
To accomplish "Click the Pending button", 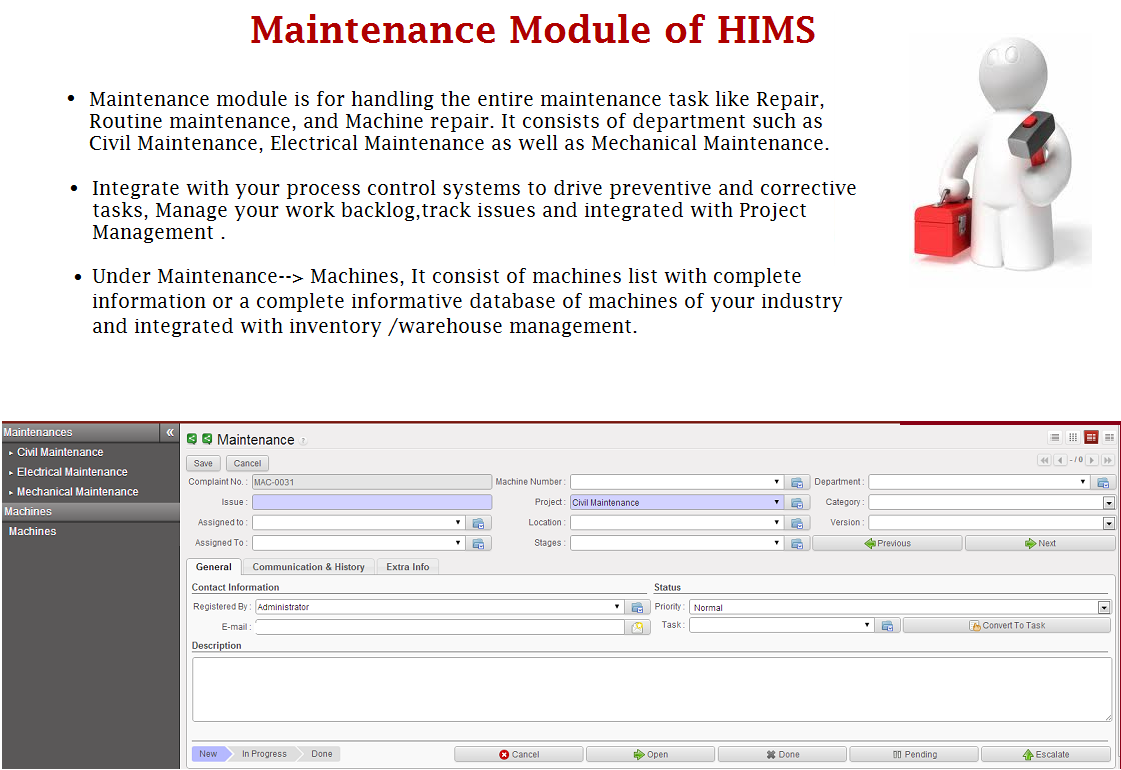I will tap(914, 754).
